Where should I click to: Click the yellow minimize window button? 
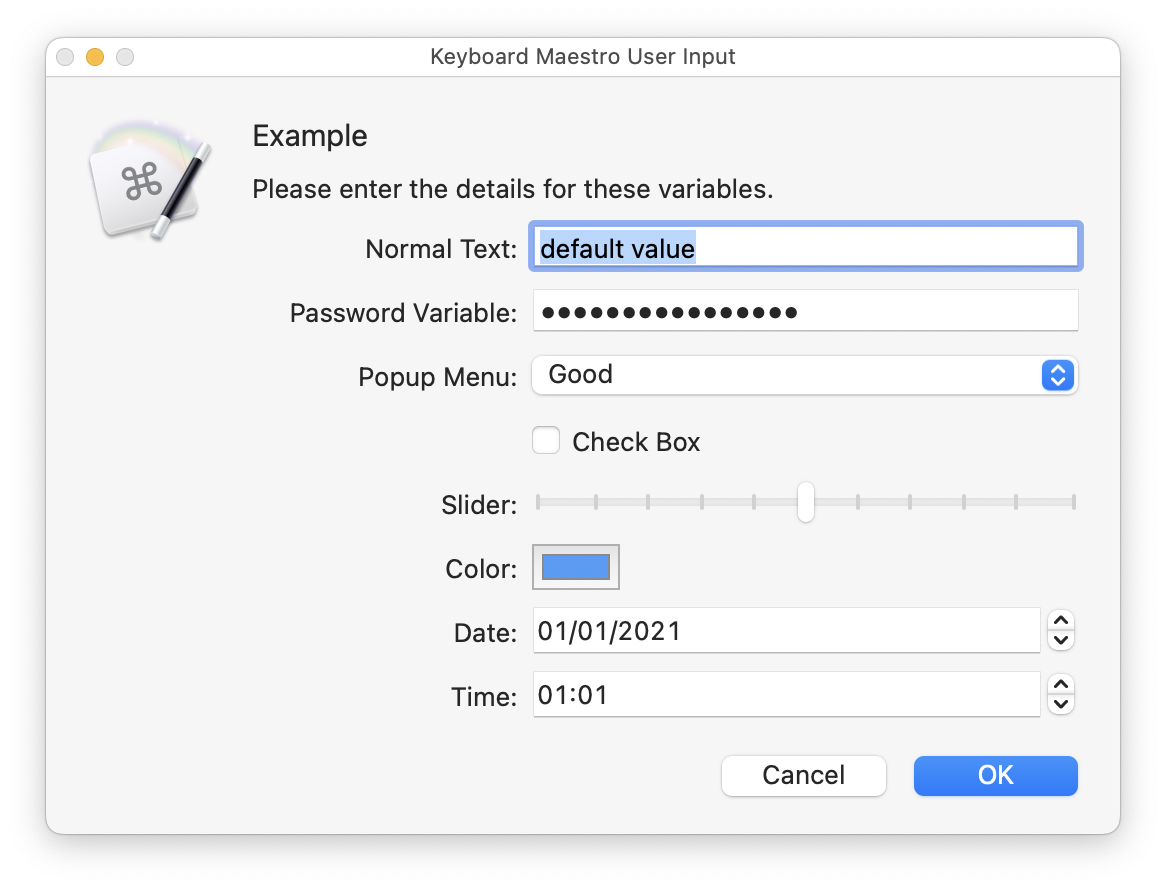(95, 58)
